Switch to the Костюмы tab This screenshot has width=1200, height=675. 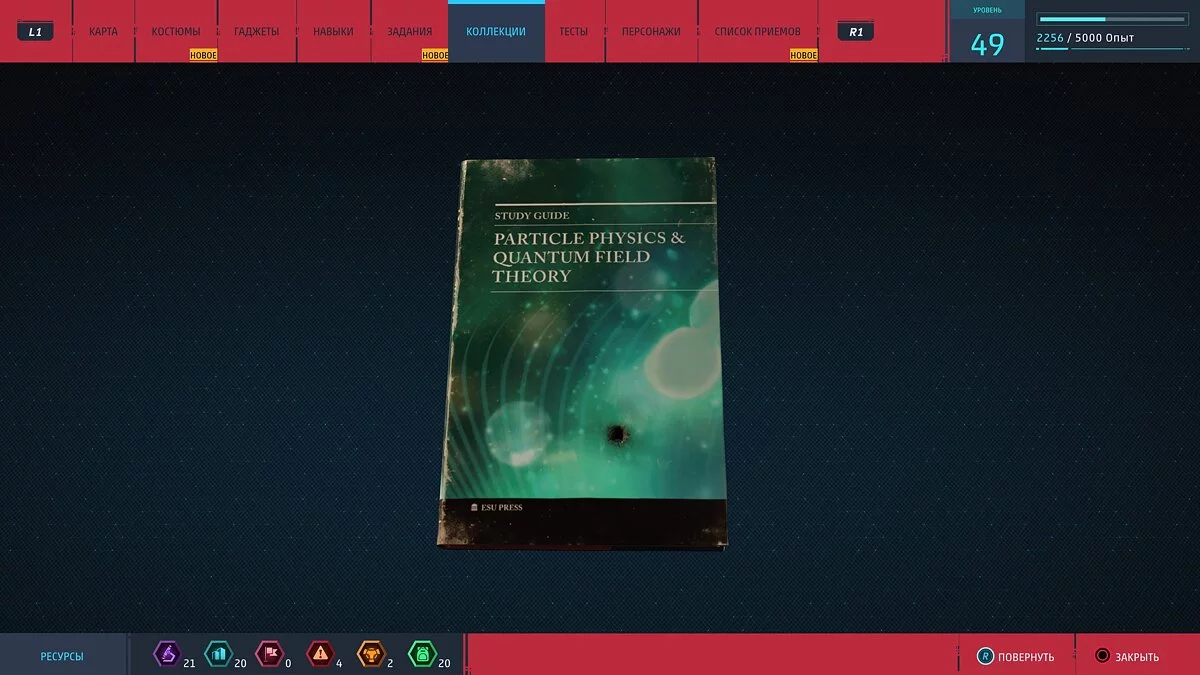pos(176,32)
